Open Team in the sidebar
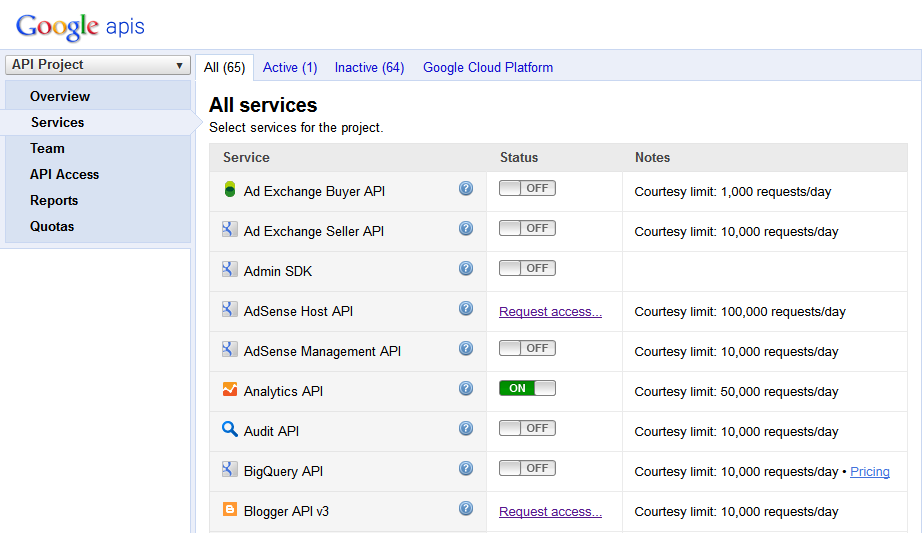The width and height of the screenshot is (922, 533). click(x=48, y=148)
